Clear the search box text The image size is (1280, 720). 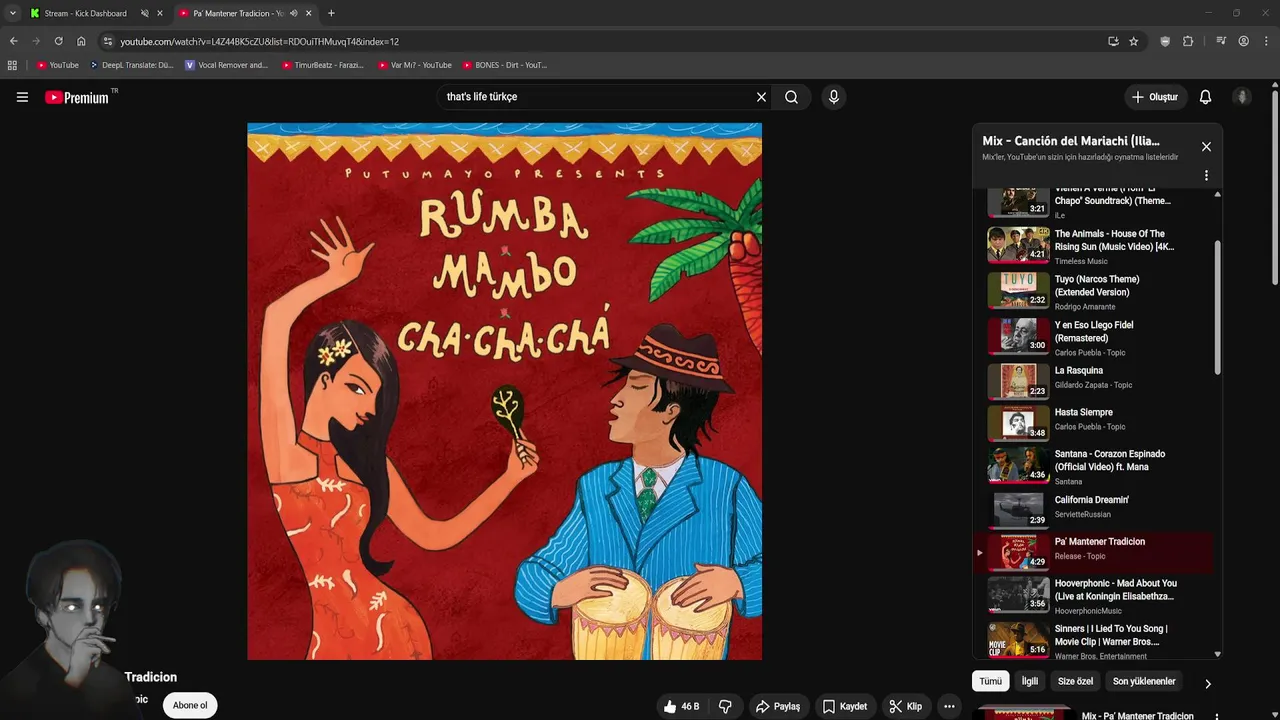761,97
